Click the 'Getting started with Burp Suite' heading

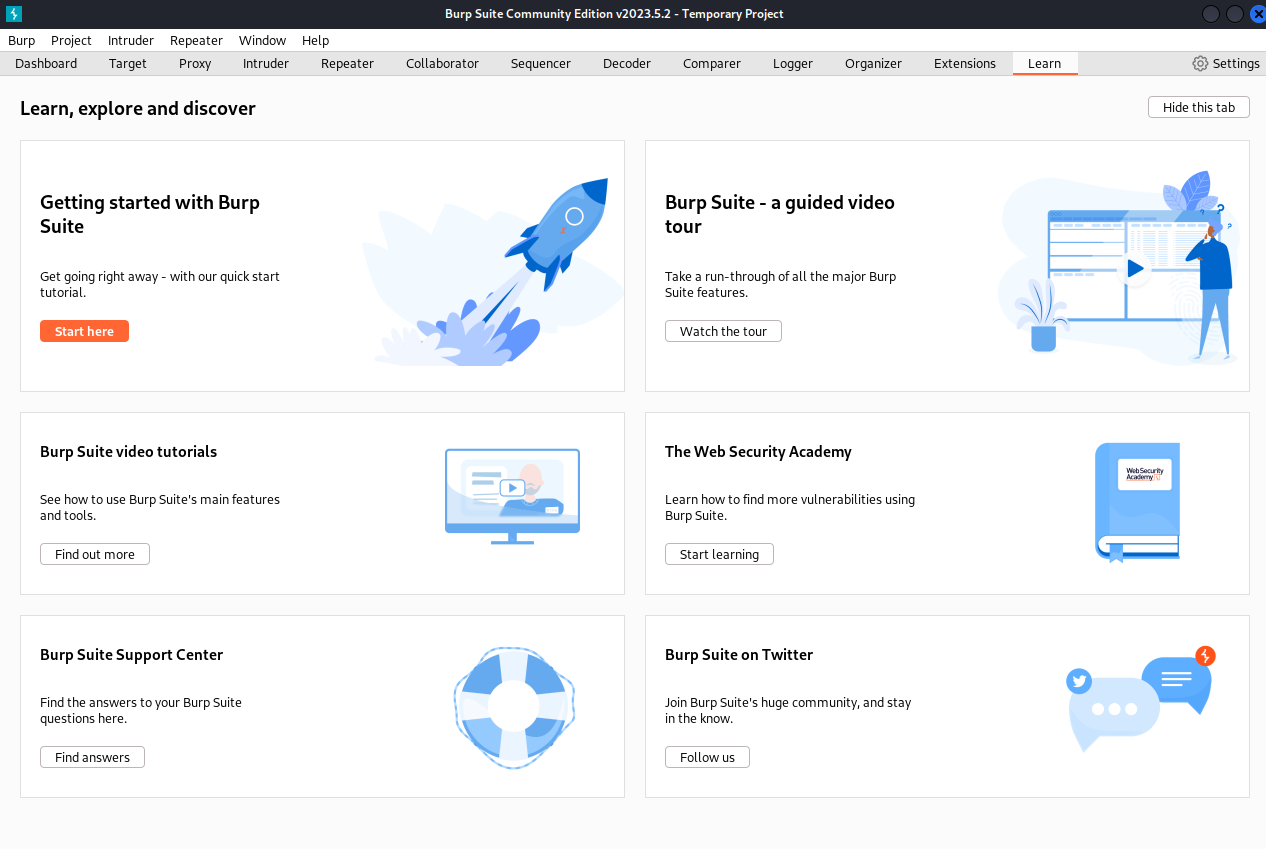[150, 214]
